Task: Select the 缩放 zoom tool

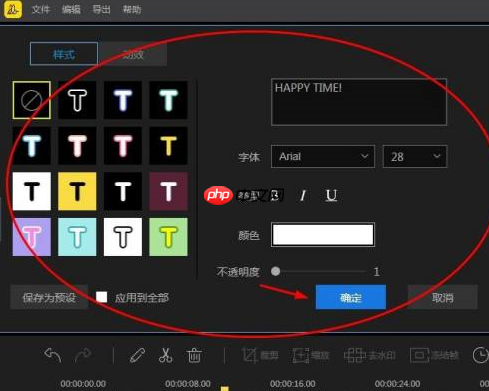Action: tap(311, 355)
